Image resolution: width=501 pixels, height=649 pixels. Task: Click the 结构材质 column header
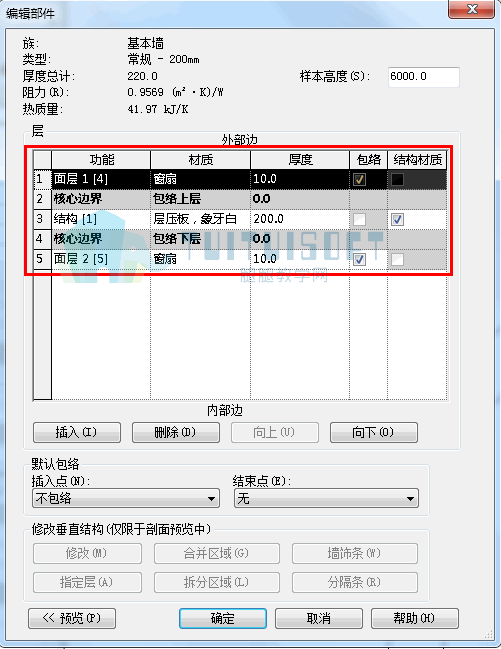(x=417, y=160)
